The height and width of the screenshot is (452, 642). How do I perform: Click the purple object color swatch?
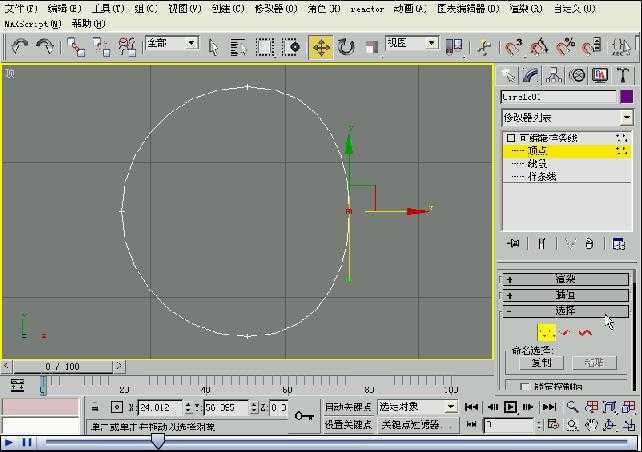coord(626,97)
